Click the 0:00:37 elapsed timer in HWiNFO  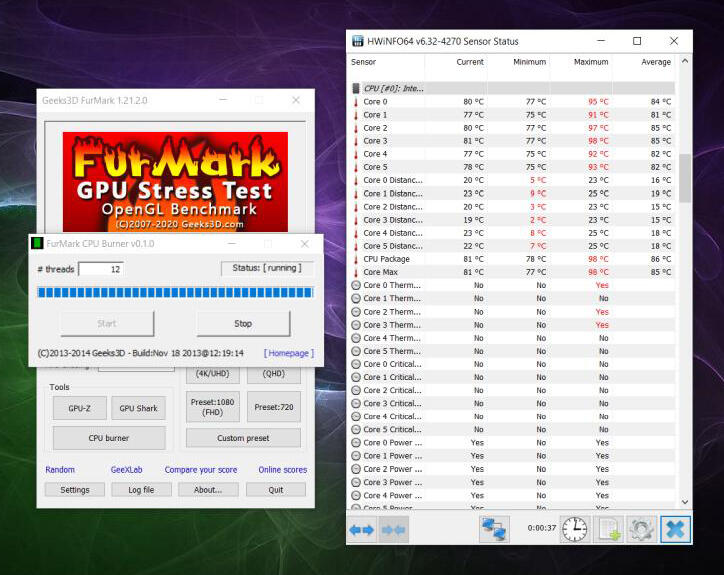[x=542, y=528]
